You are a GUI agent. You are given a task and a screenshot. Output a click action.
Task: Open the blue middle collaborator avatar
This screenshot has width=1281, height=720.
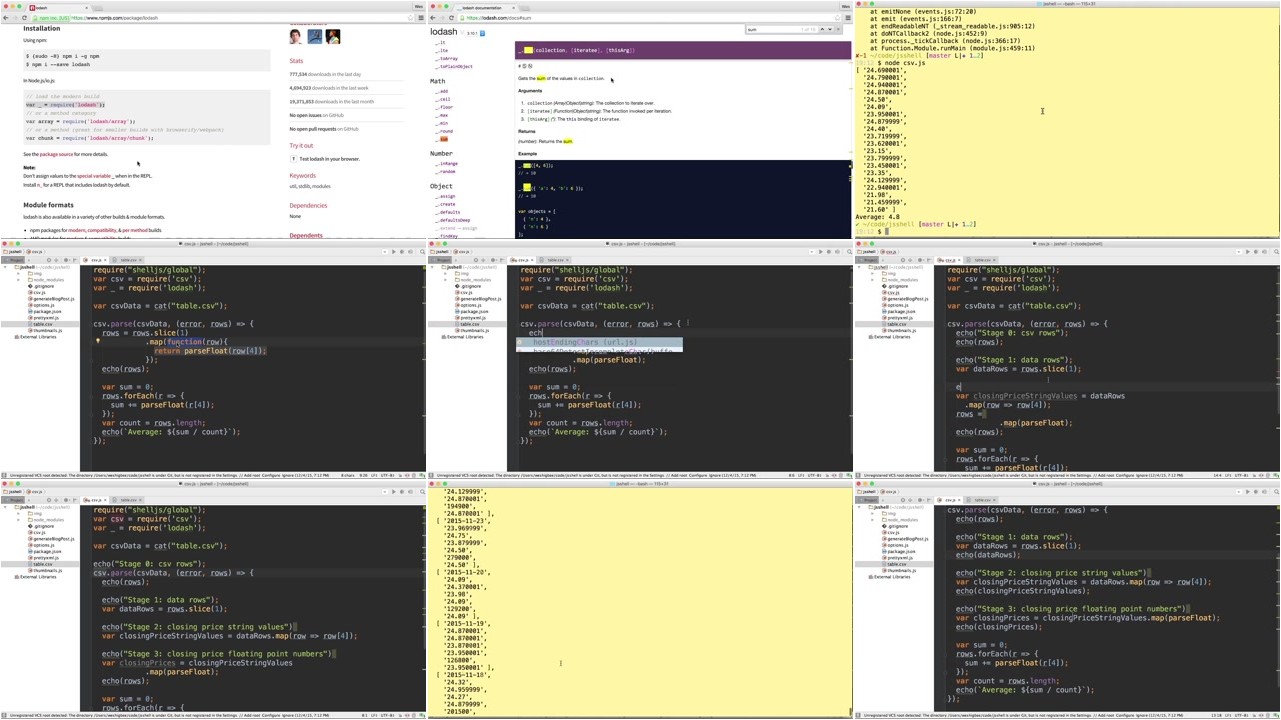(x=314, y=37)
